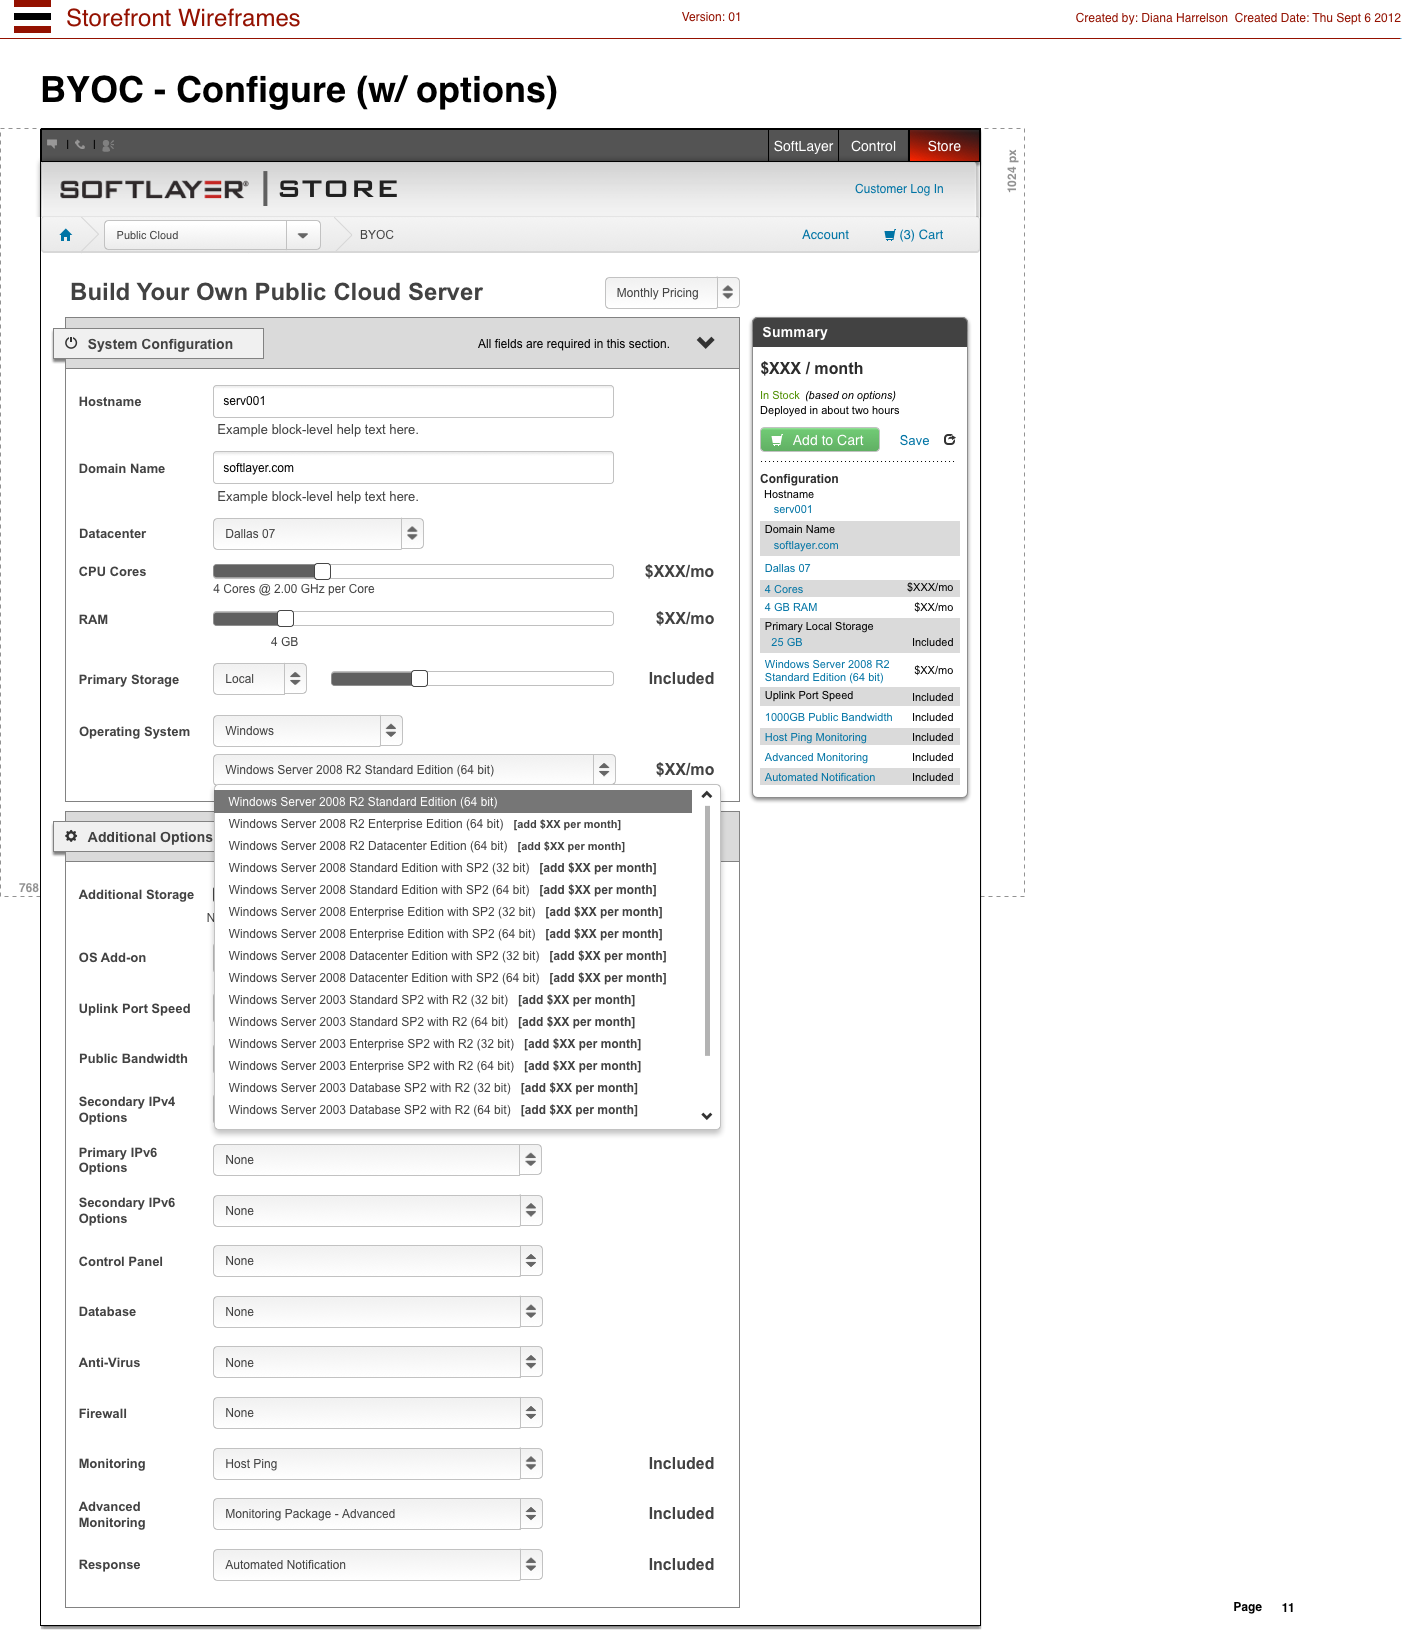Click the power icon in System Configuration header

(71, 343)
